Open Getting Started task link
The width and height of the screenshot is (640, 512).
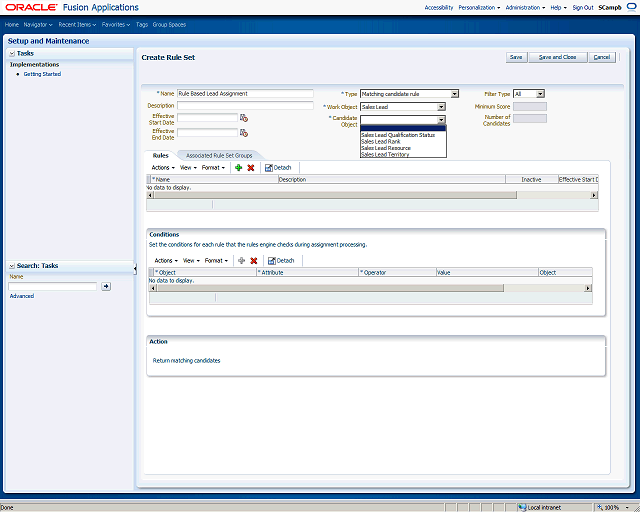pyautogui.click(x=42, y=74)
